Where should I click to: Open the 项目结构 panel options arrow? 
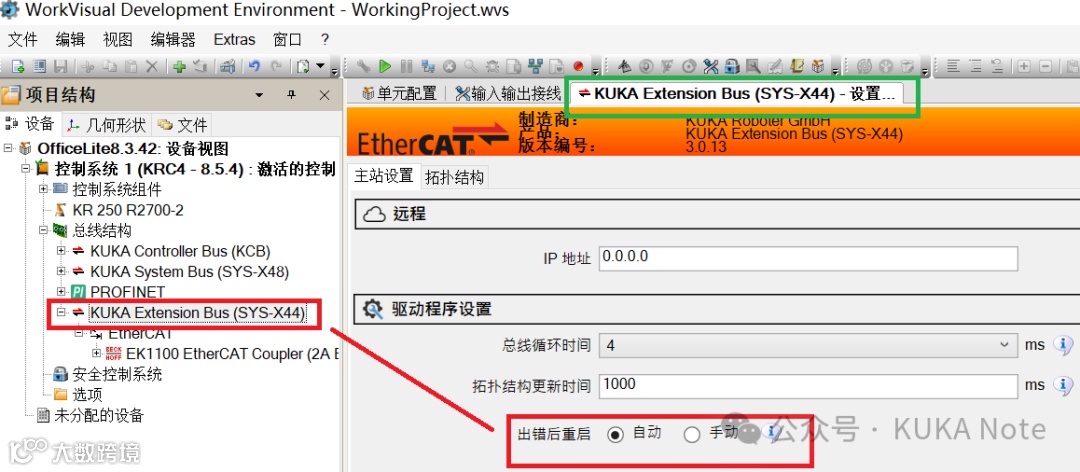coord(259,95)
